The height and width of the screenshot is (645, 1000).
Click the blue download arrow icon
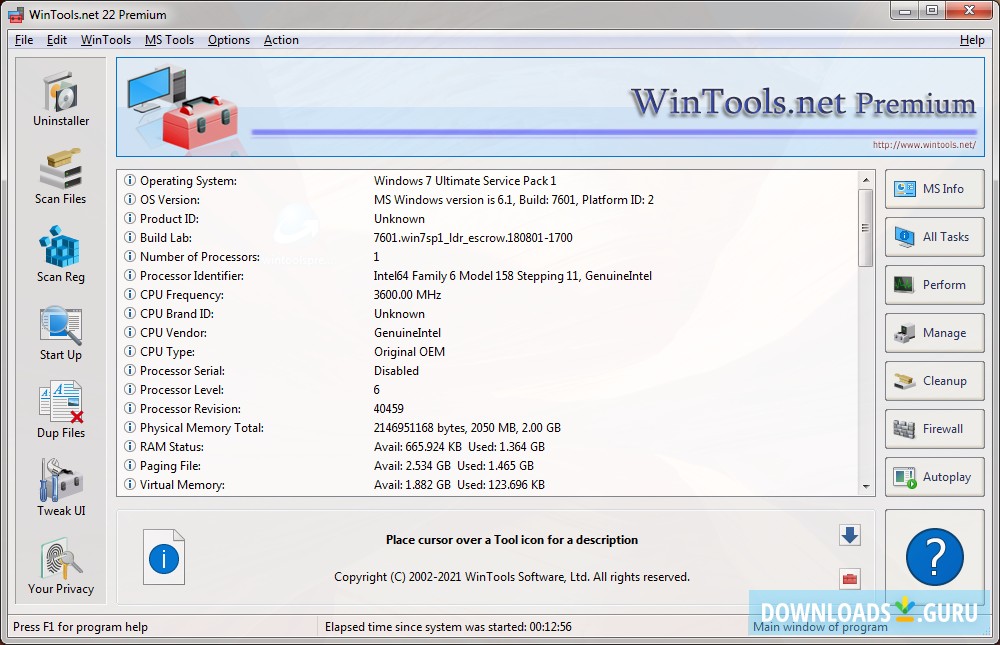coord(850,536)
